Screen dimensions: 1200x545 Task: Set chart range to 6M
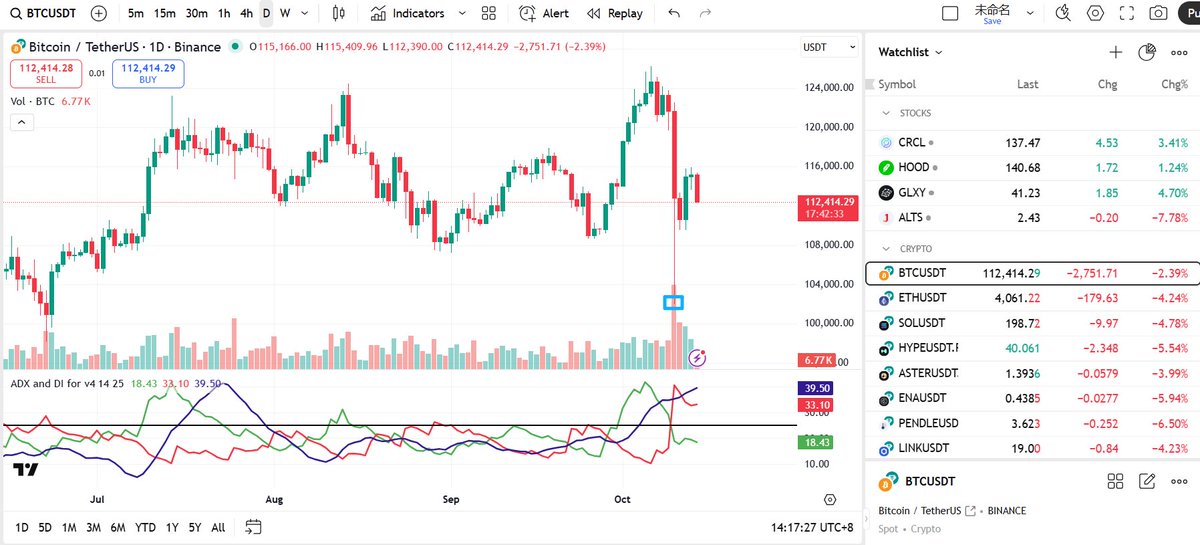(x=118, y=527)
